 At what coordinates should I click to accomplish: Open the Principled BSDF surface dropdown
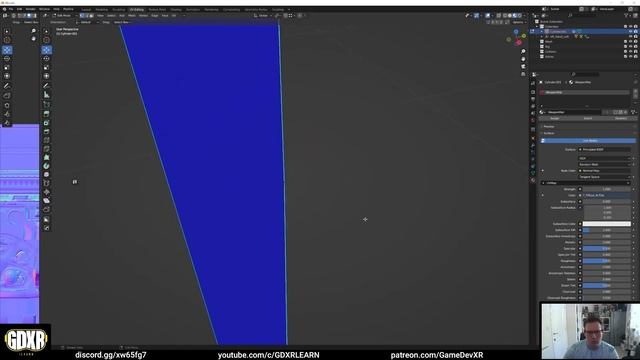click(604, 149)
